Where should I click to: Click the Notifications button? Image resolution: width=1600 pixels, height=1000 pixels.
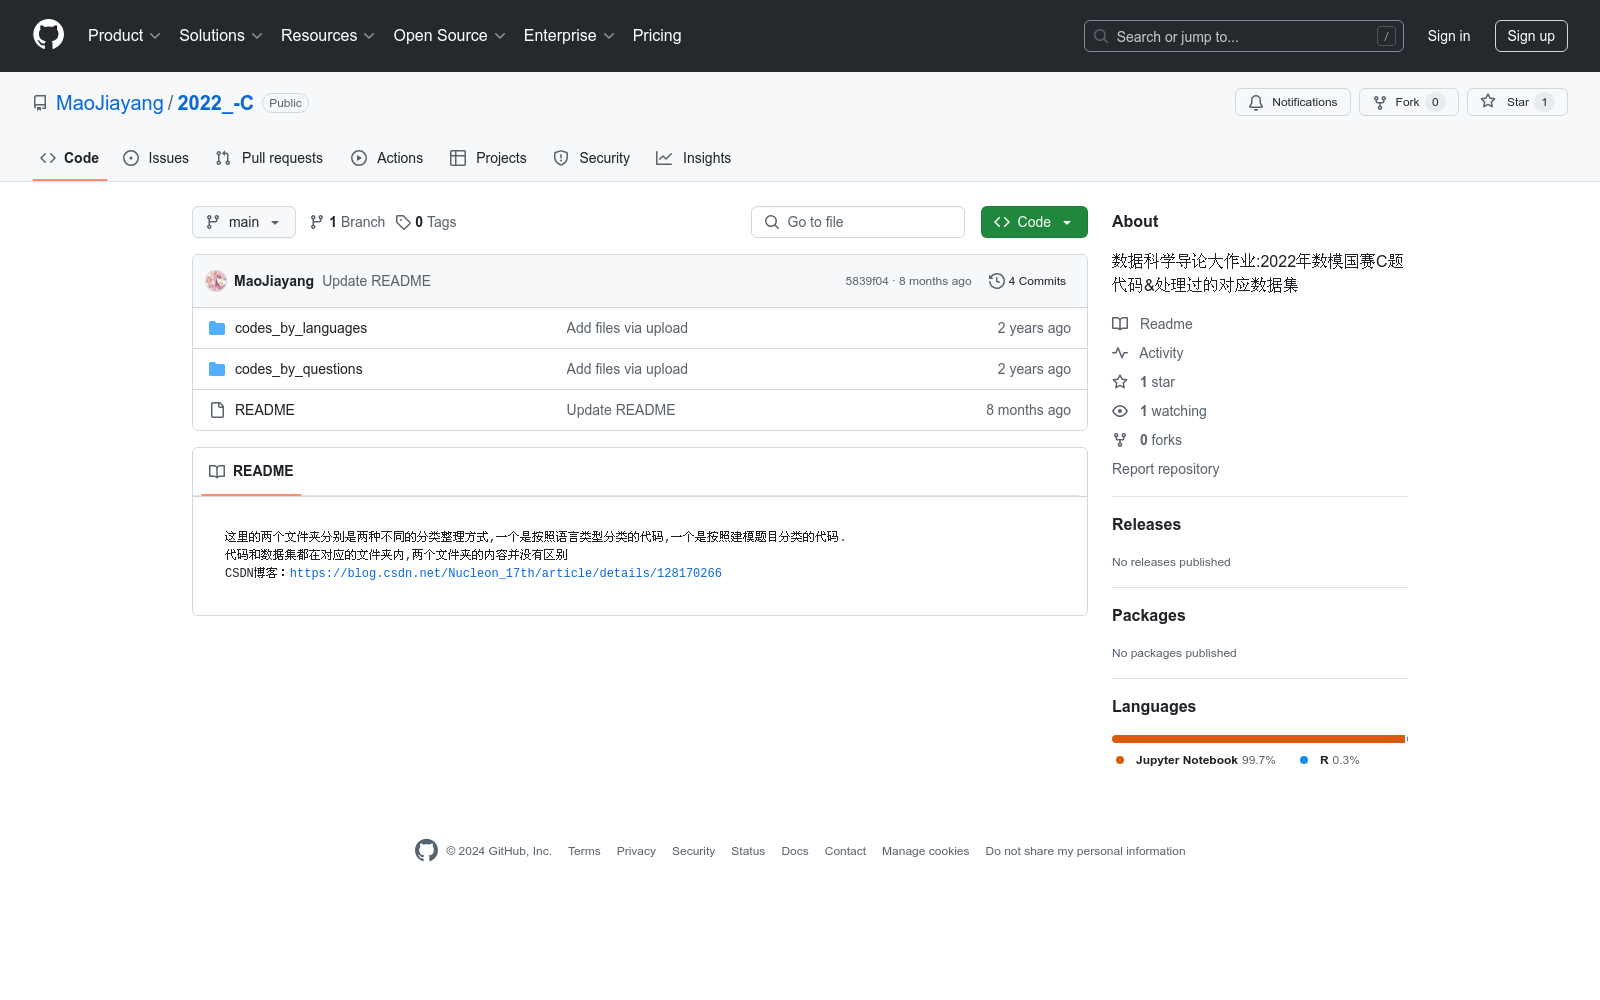coord(1293,102)
